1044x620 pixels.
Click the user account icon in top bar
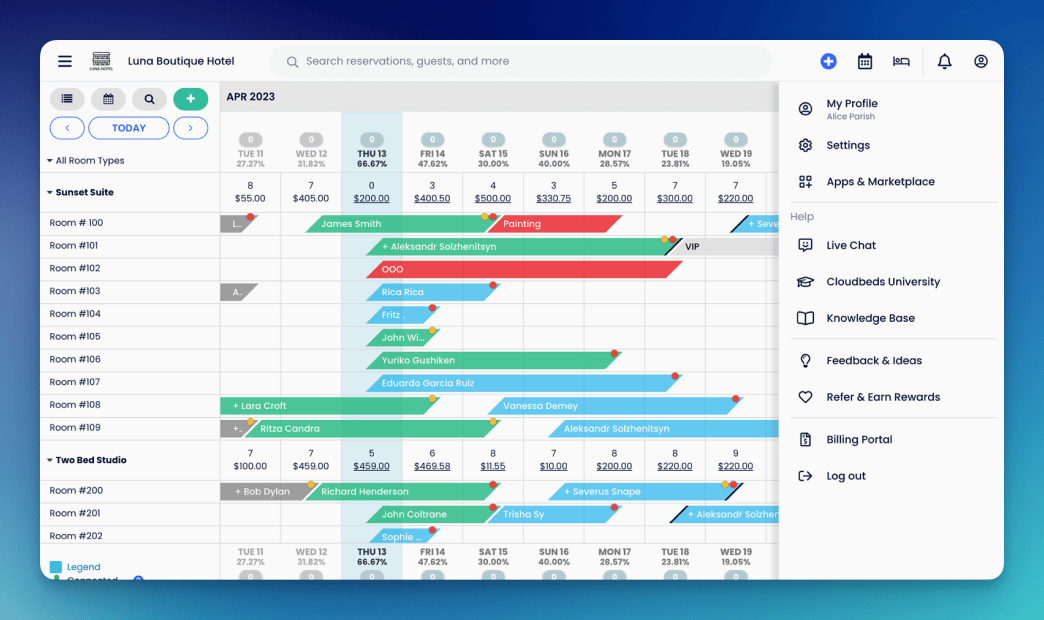pos(981,61)
